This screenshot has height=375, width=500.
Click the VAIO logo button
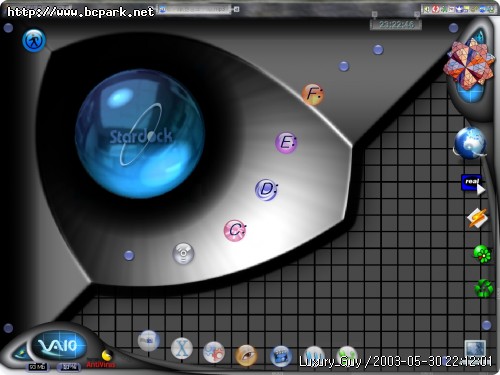tap(58, 345)
